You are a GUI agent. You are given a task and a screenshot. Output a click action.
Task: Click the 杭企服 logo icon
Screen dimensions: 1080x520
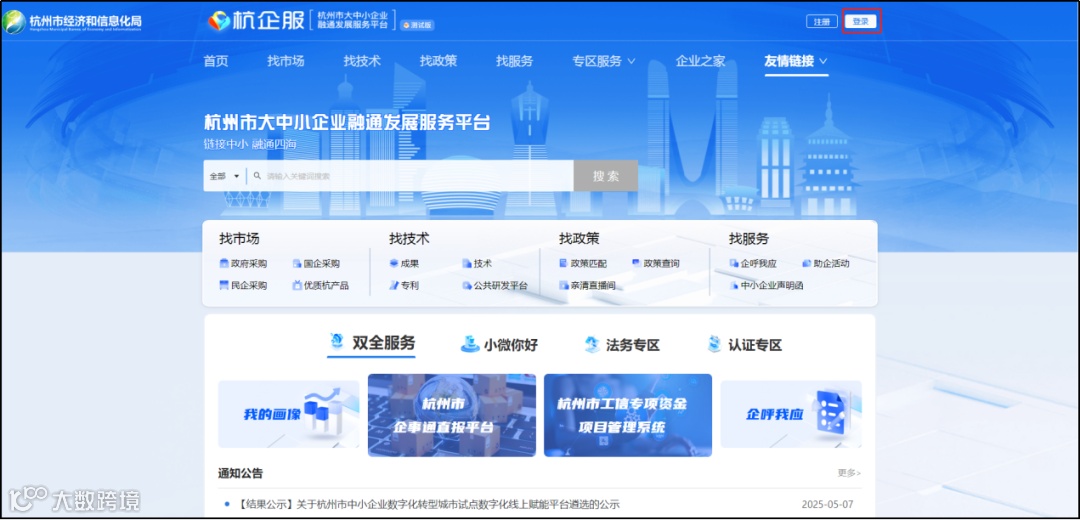220,21
